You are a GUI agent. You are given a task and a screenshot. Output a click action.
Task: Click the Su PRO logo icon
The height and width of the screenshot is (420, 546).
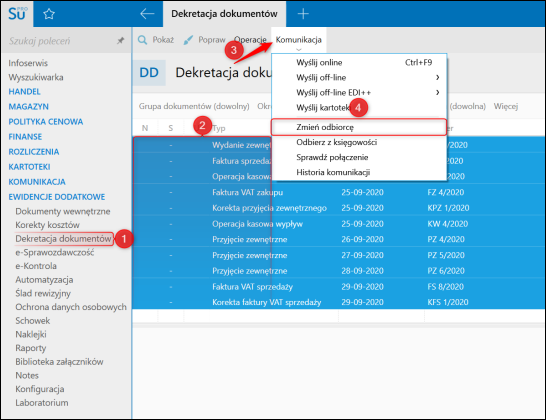click(x=17, y=14)
